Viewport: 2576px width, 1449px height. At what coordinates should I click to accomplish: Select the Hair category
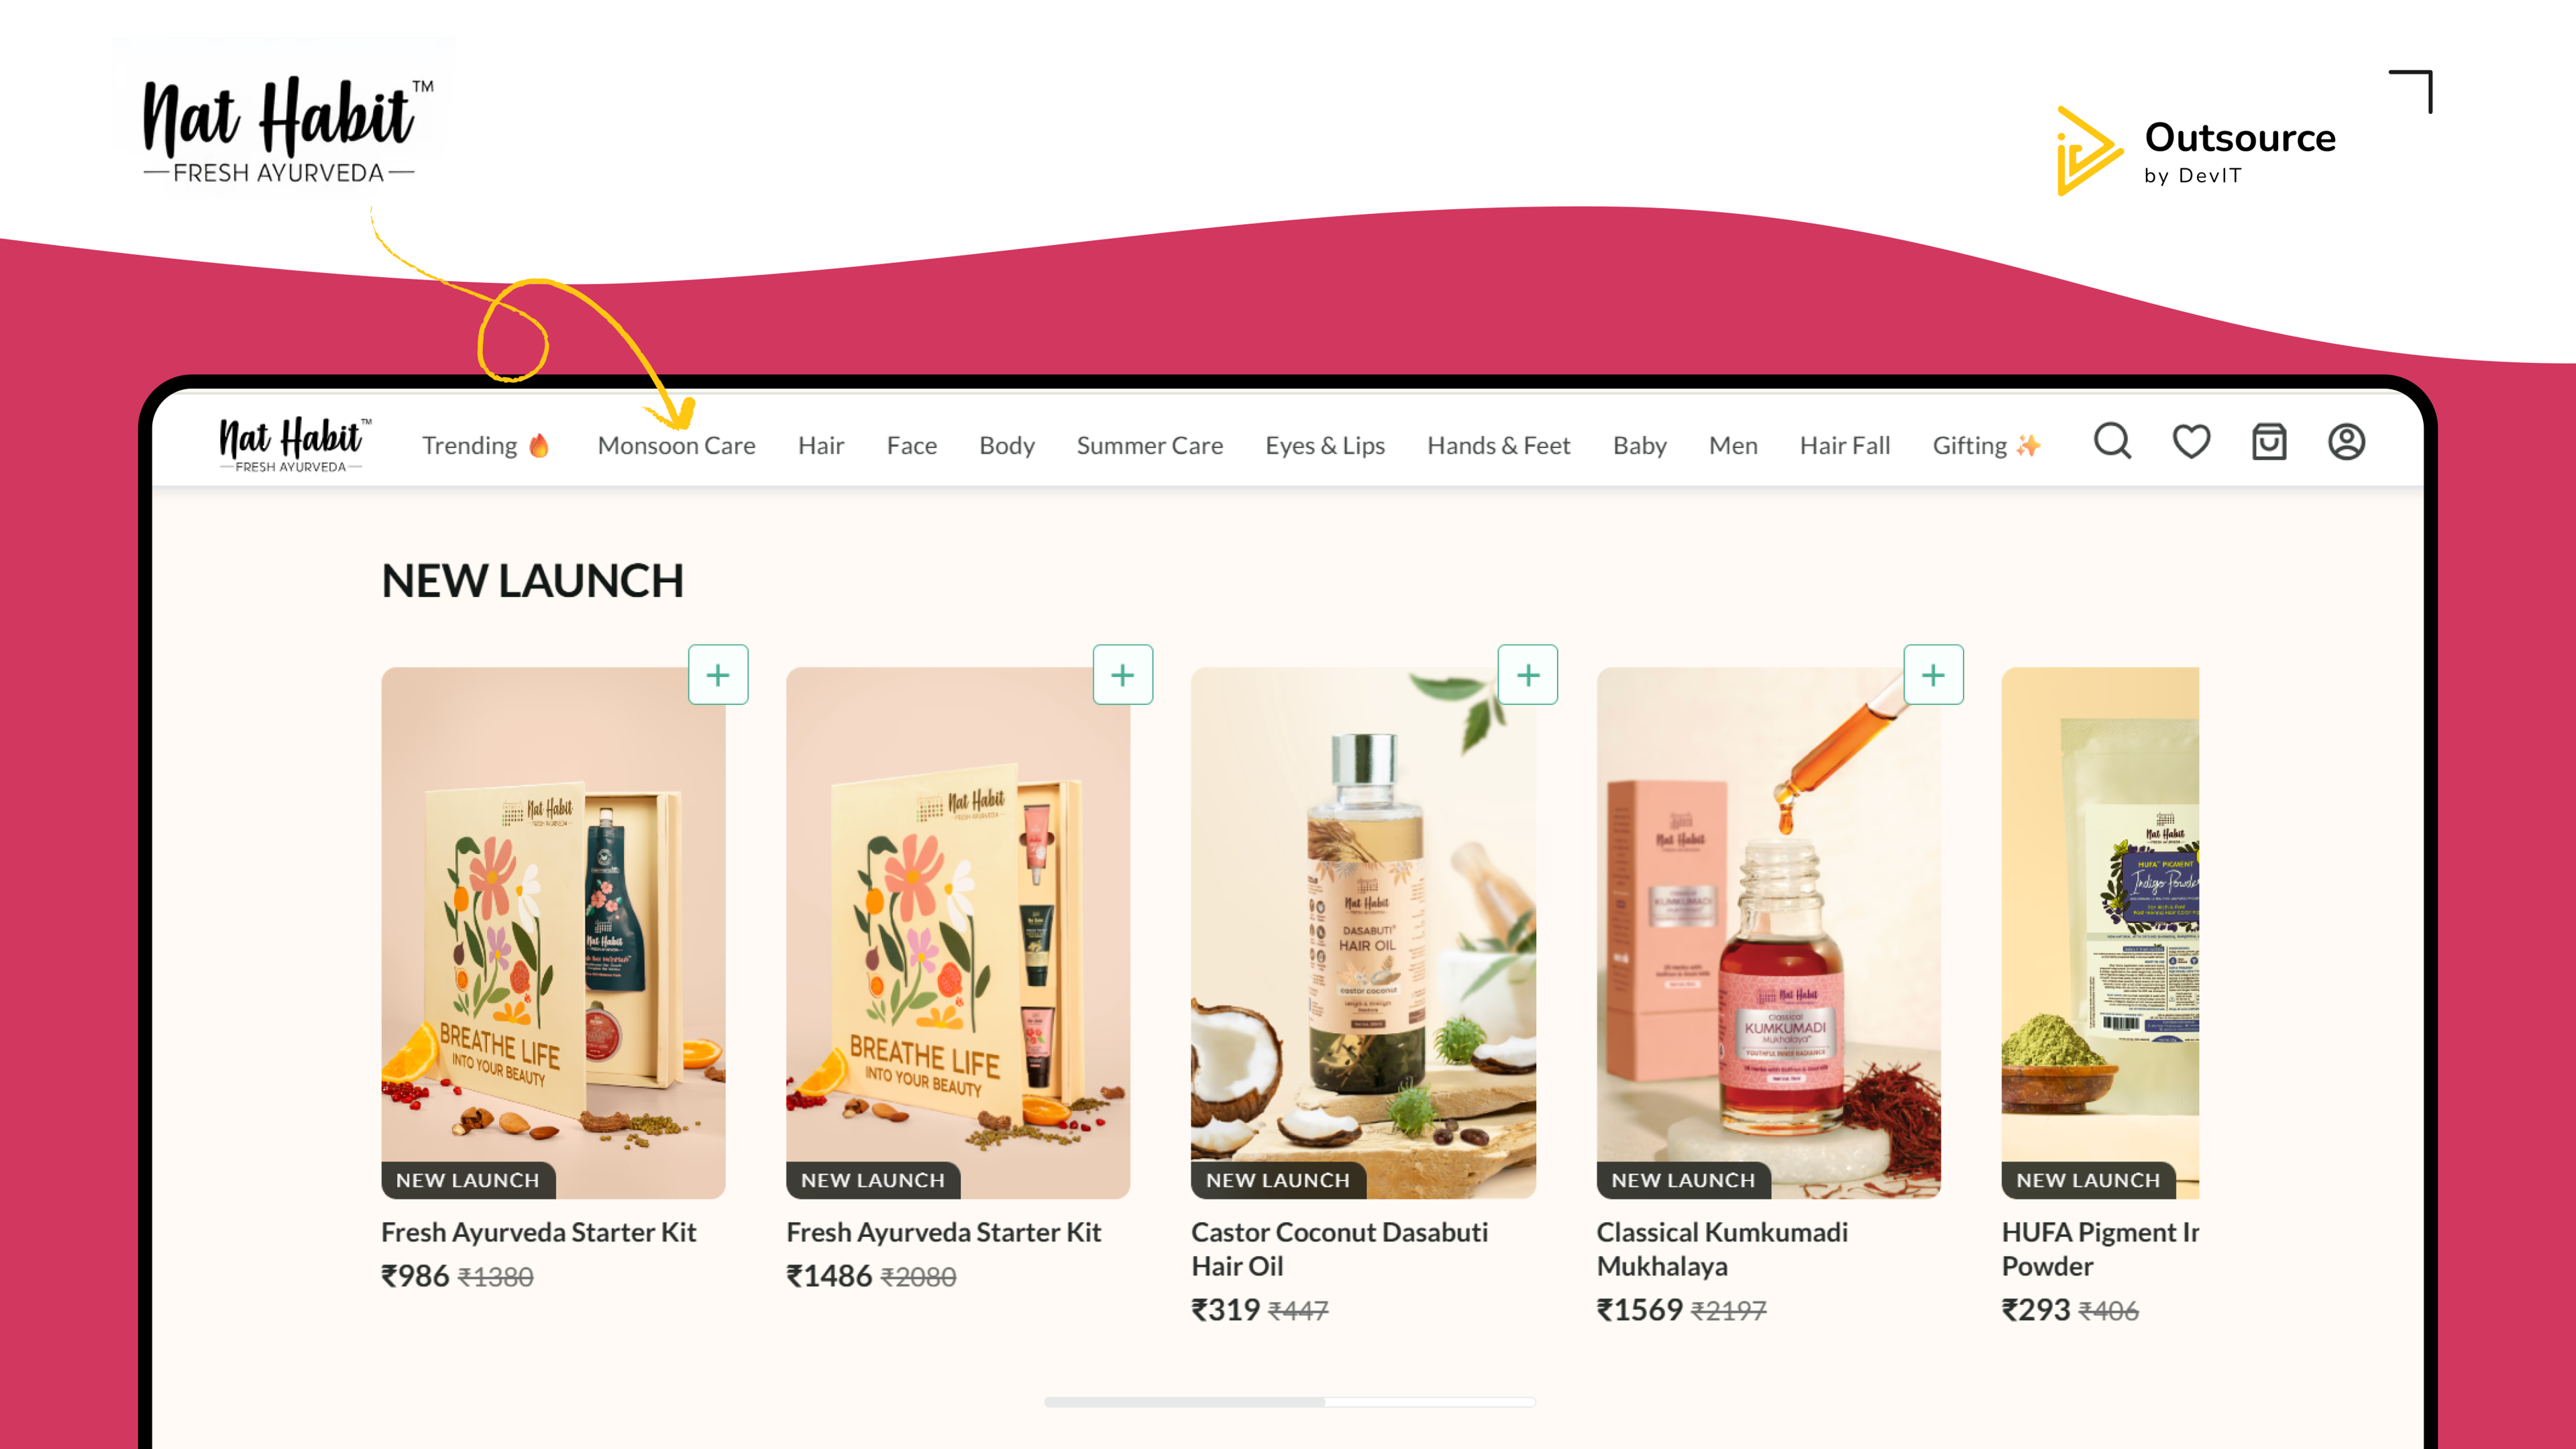click(821, 446)
